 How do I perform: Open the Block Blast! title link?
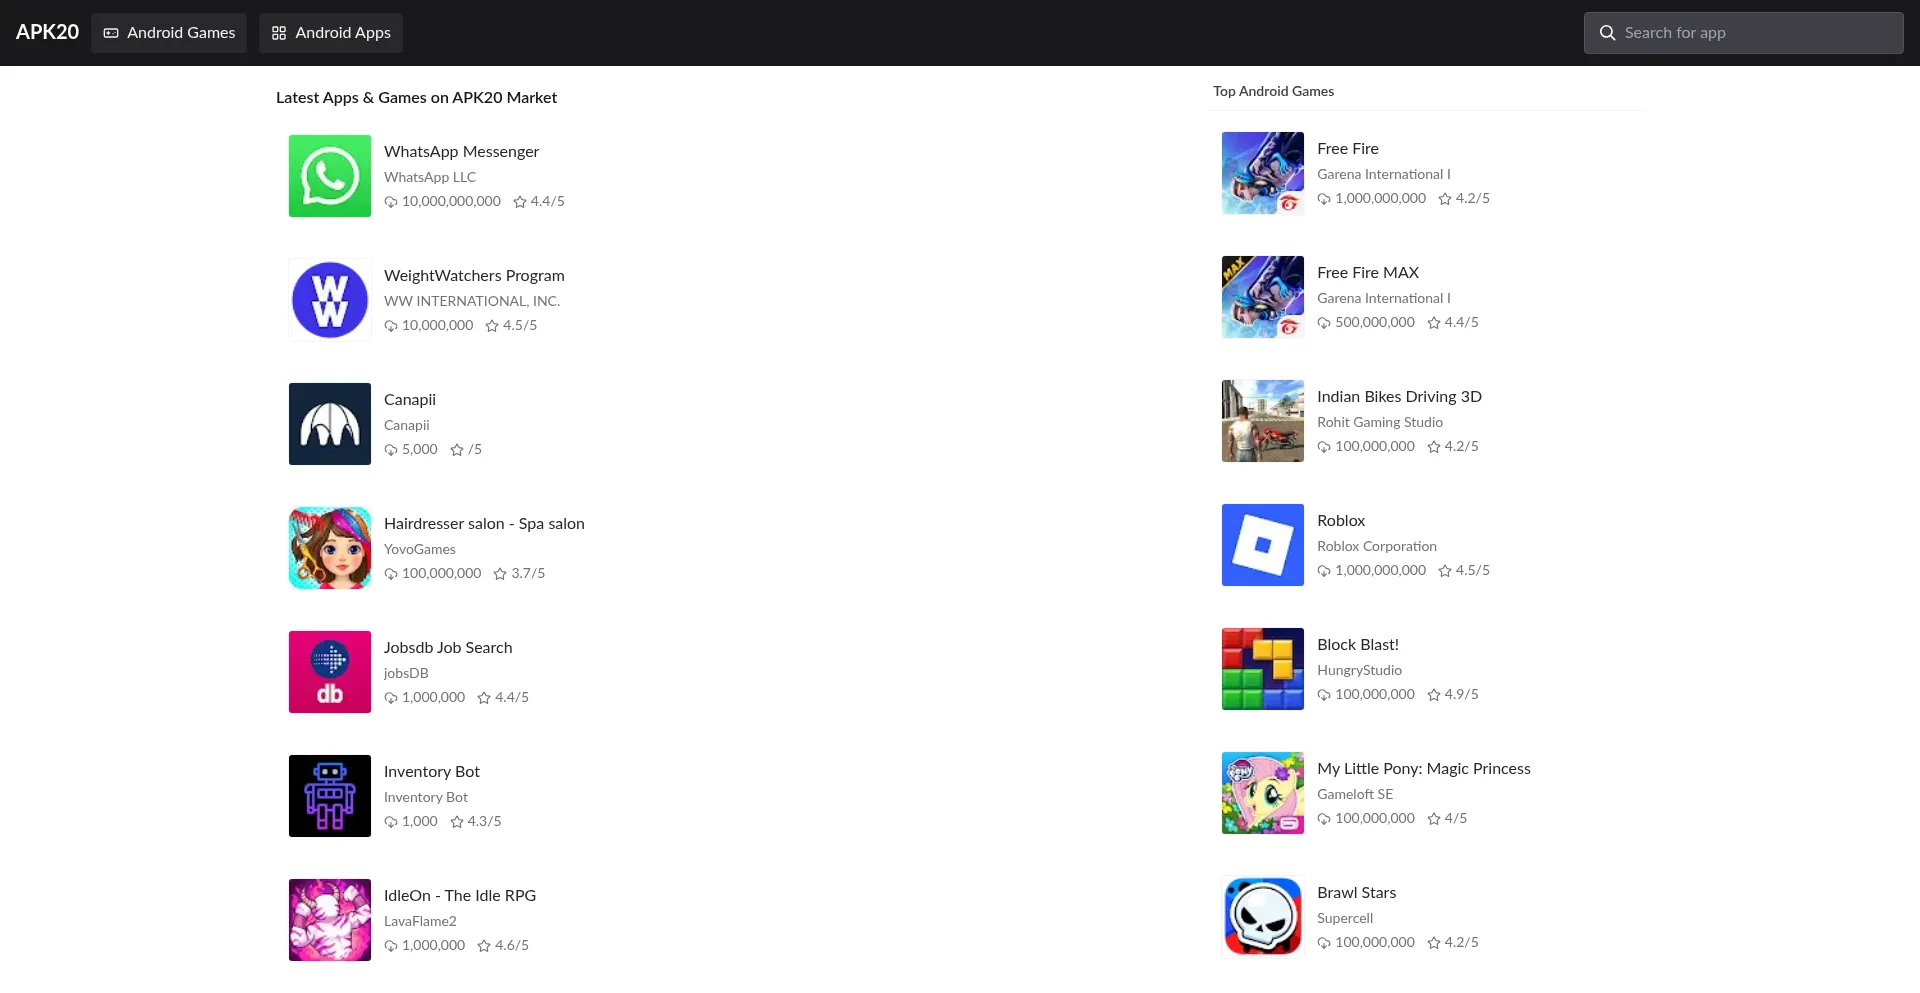click(x=1358, y=644)
